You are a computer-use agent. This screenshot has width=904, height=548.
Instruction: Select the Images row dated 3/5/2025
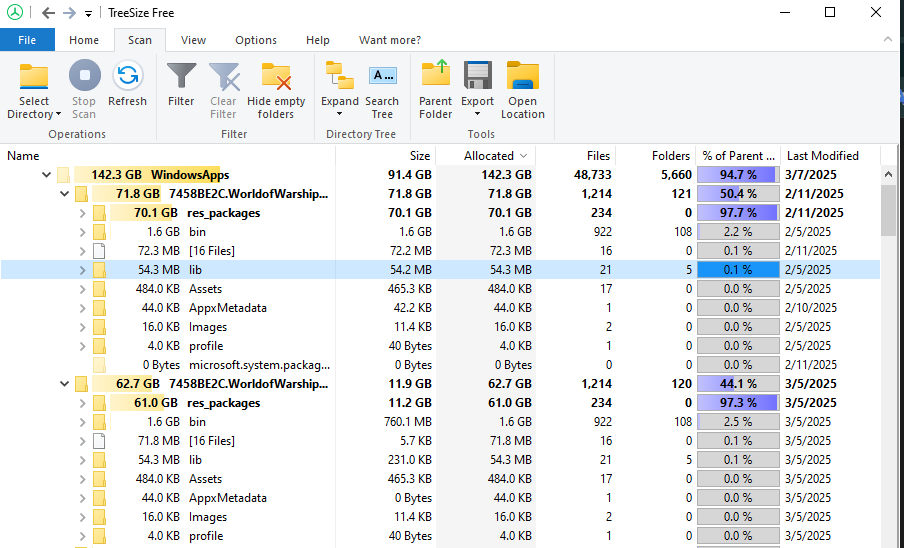(440, 517)
